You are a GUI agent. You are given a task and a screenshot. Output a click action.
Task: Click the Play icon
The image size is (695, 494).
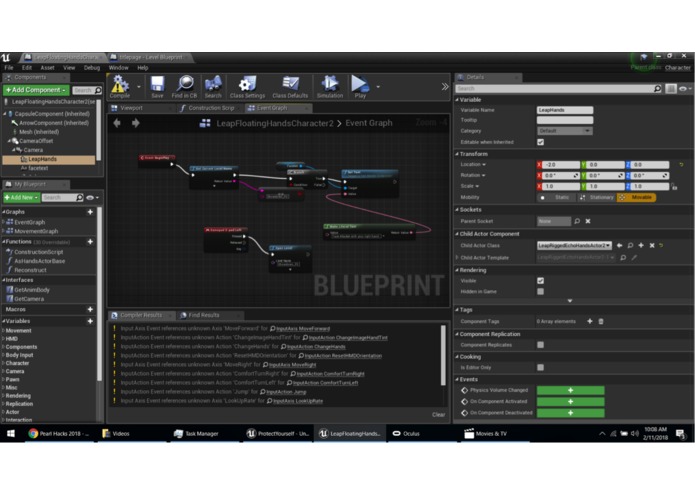coord(360,86)
